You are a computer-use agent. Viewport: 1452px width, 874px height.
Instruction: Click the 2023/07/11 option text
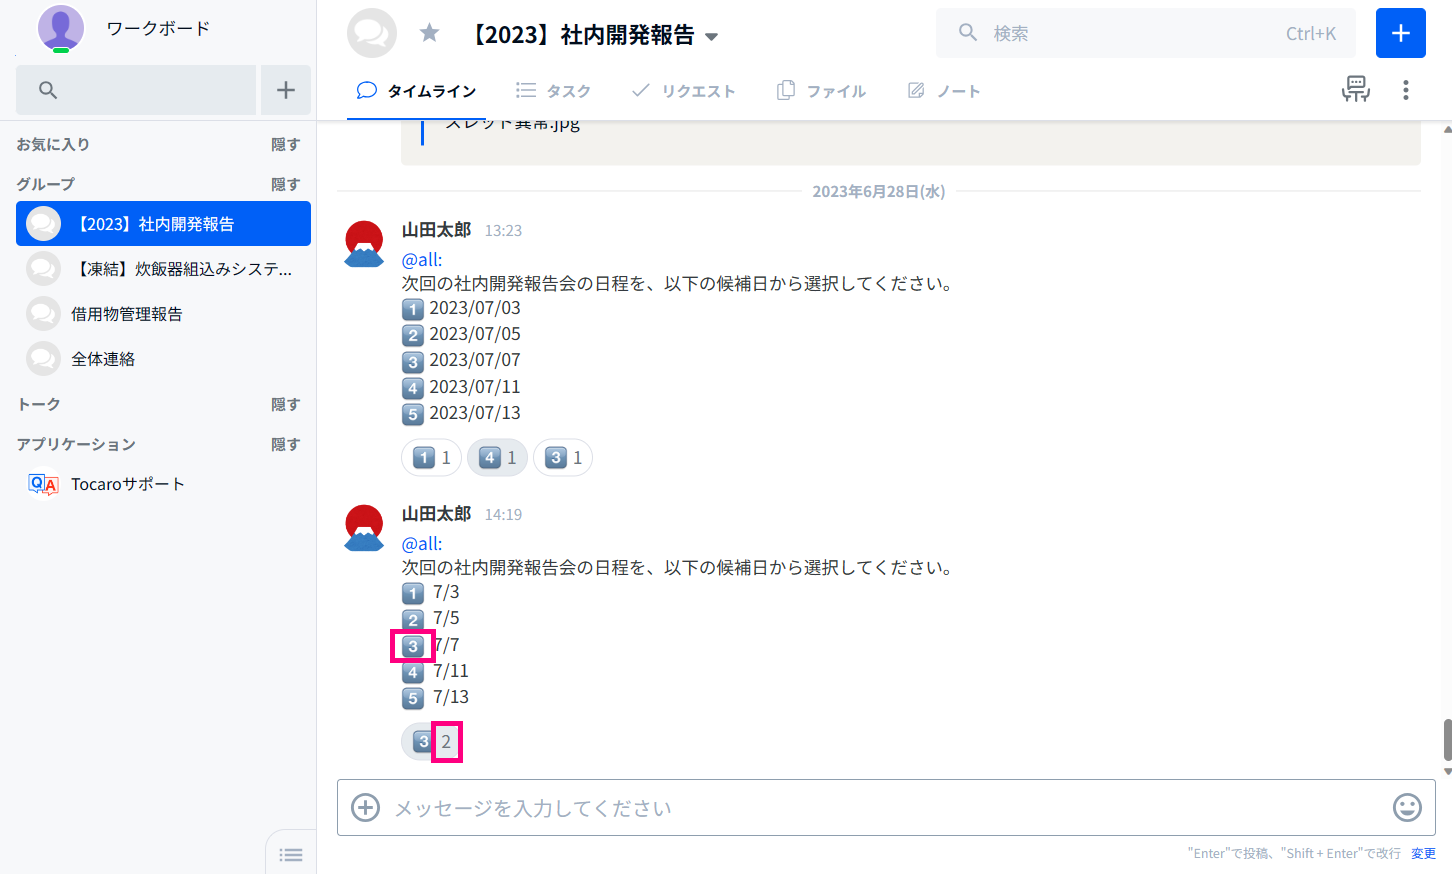pyautogui.click(x=475, y=387)
